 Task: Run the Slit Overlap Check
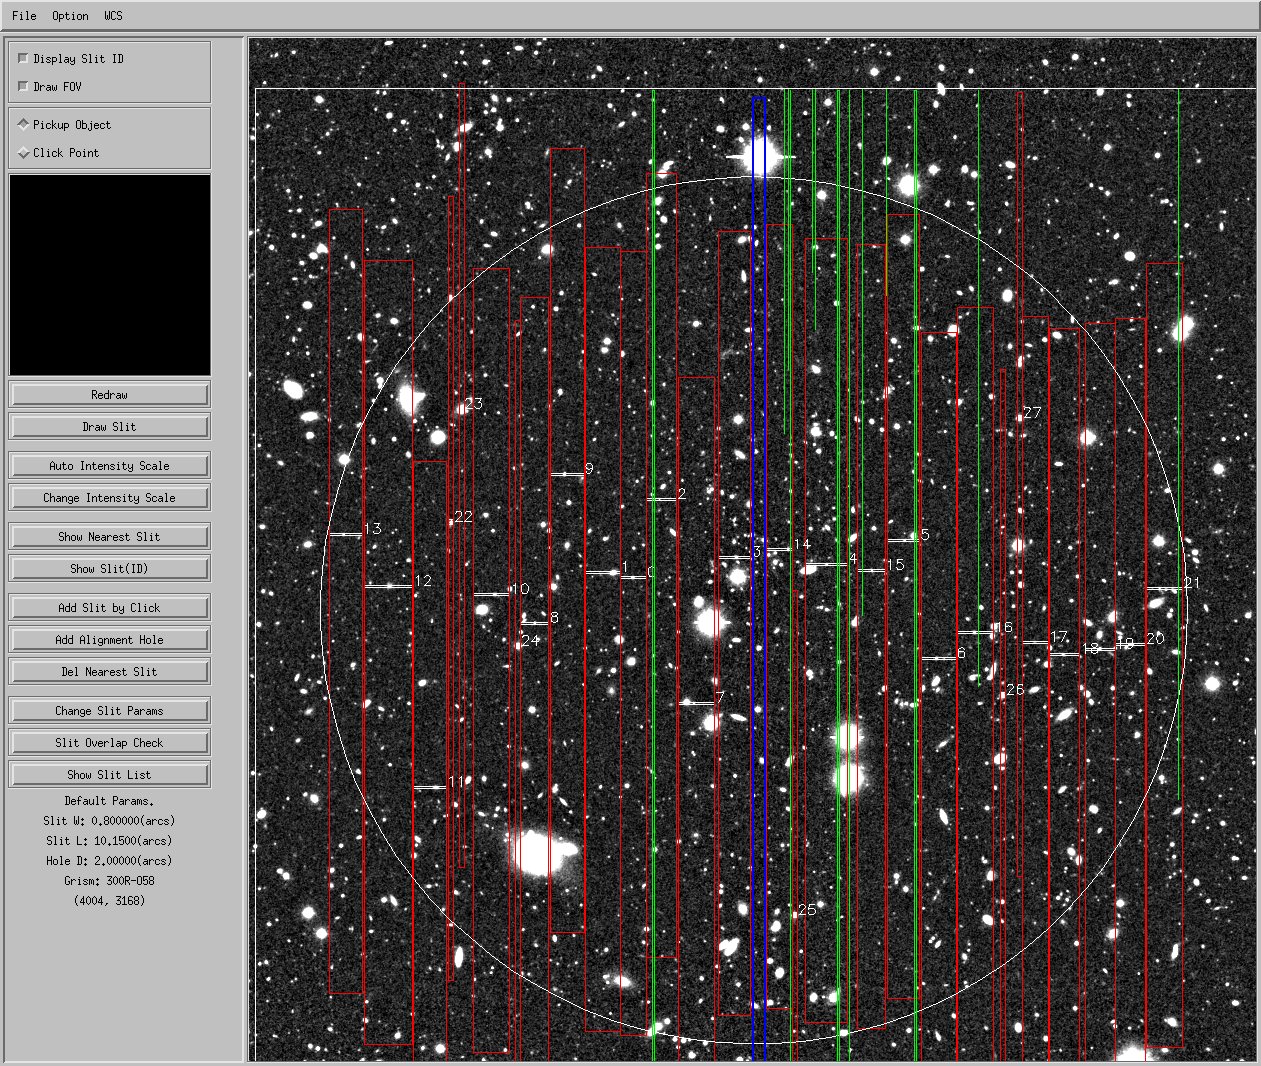[x=109, y=742]
